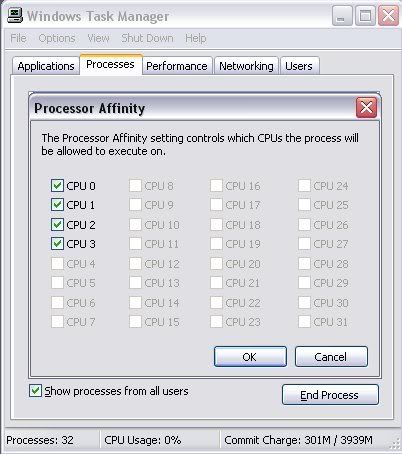Minimize the Task Manager window
Screen dimensions: 402x454
point(342,15)
